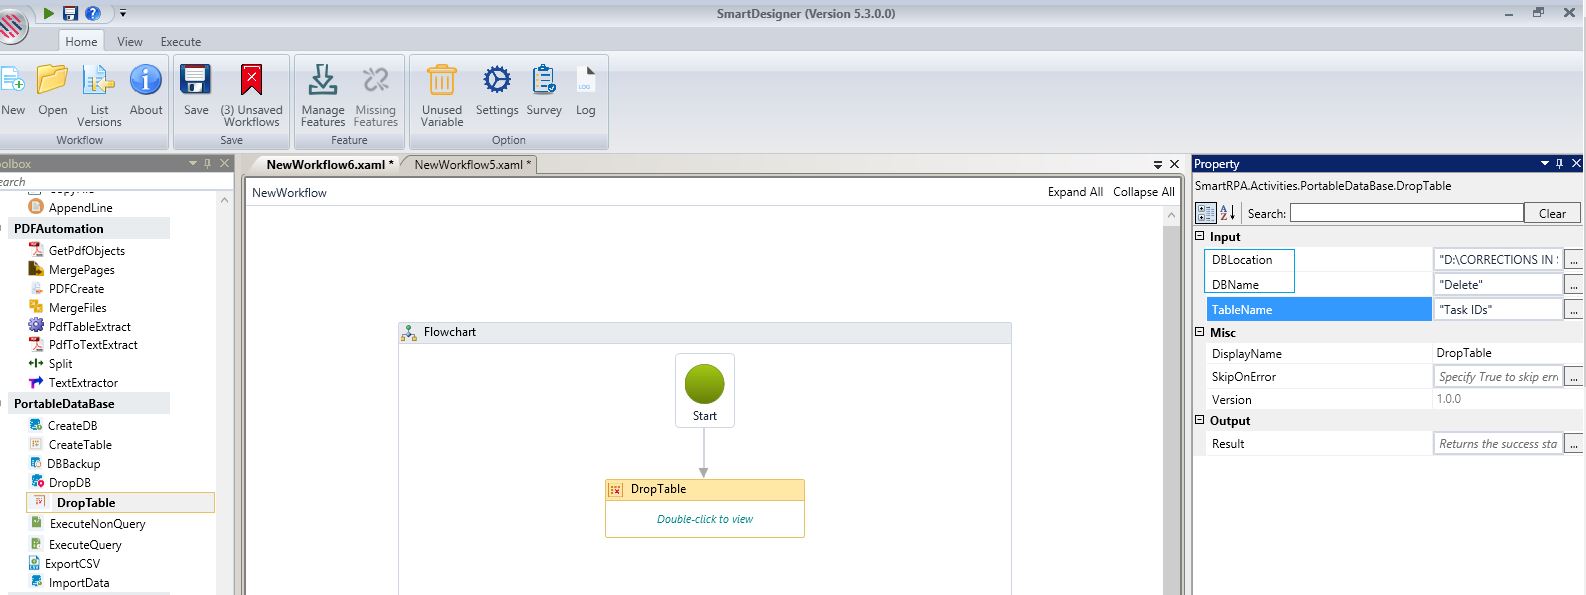Open the Log file icon
The image size is (1586, 595).
coord(585,82)
